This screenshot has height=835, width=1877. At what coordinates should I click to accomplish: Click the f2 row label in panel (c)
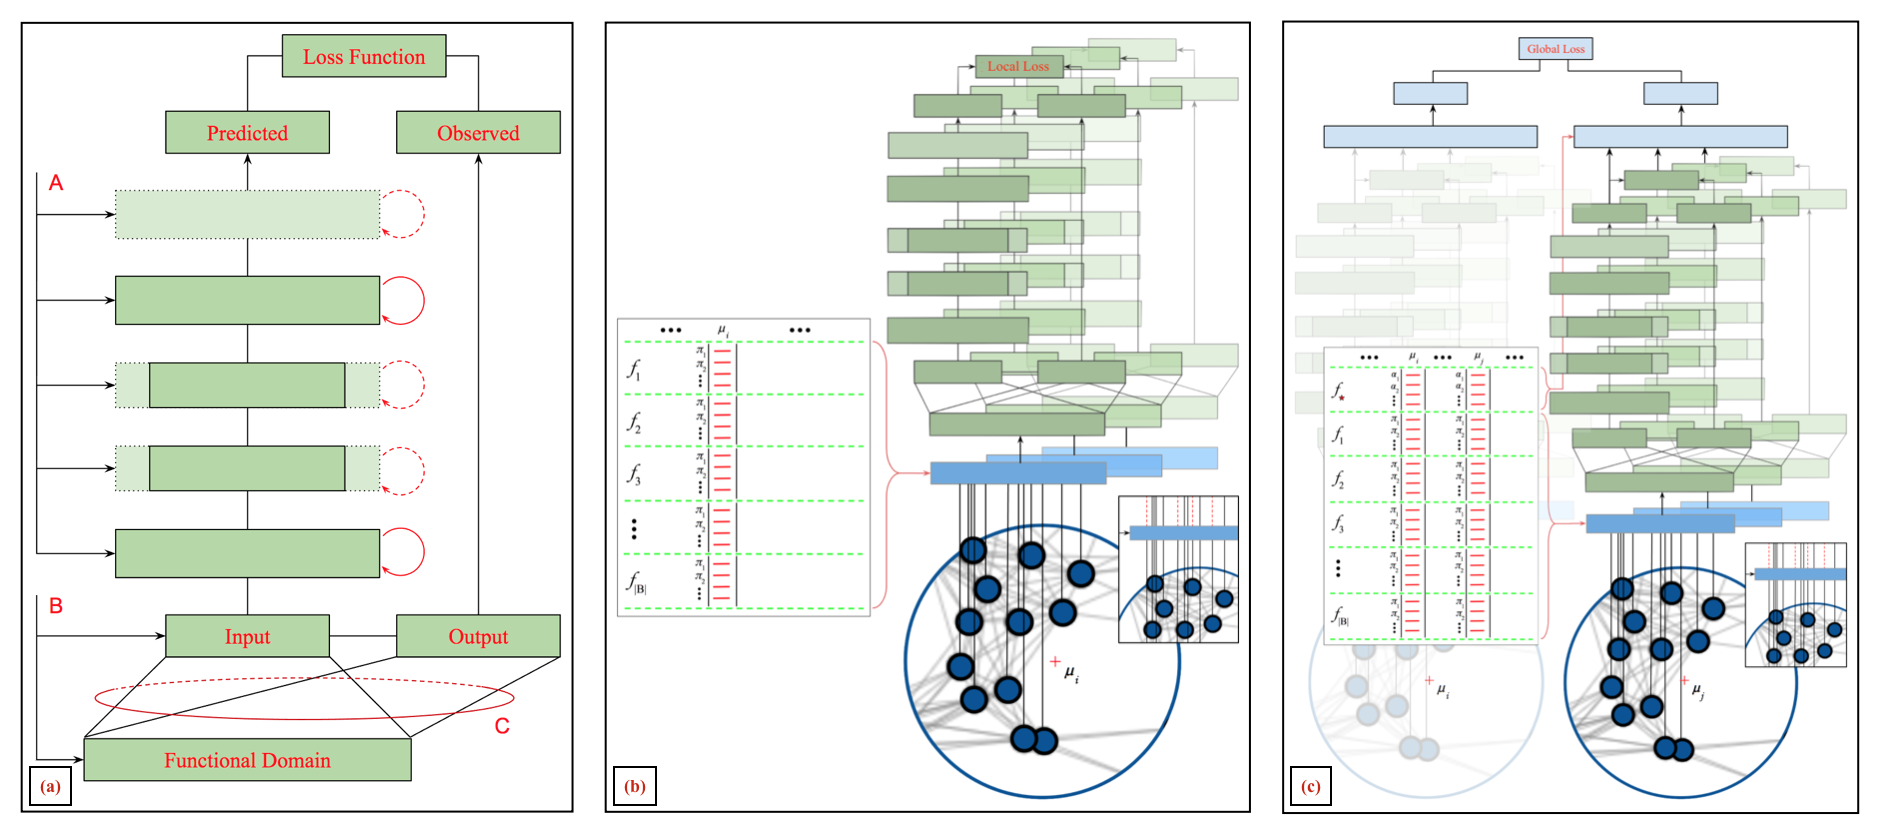1338,479
